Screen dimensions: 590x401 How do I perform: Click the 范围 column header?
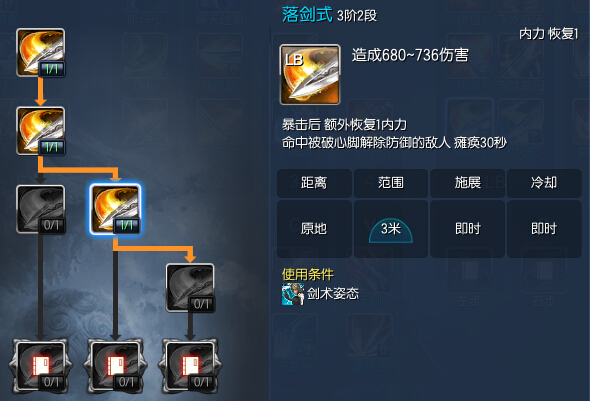391,183
